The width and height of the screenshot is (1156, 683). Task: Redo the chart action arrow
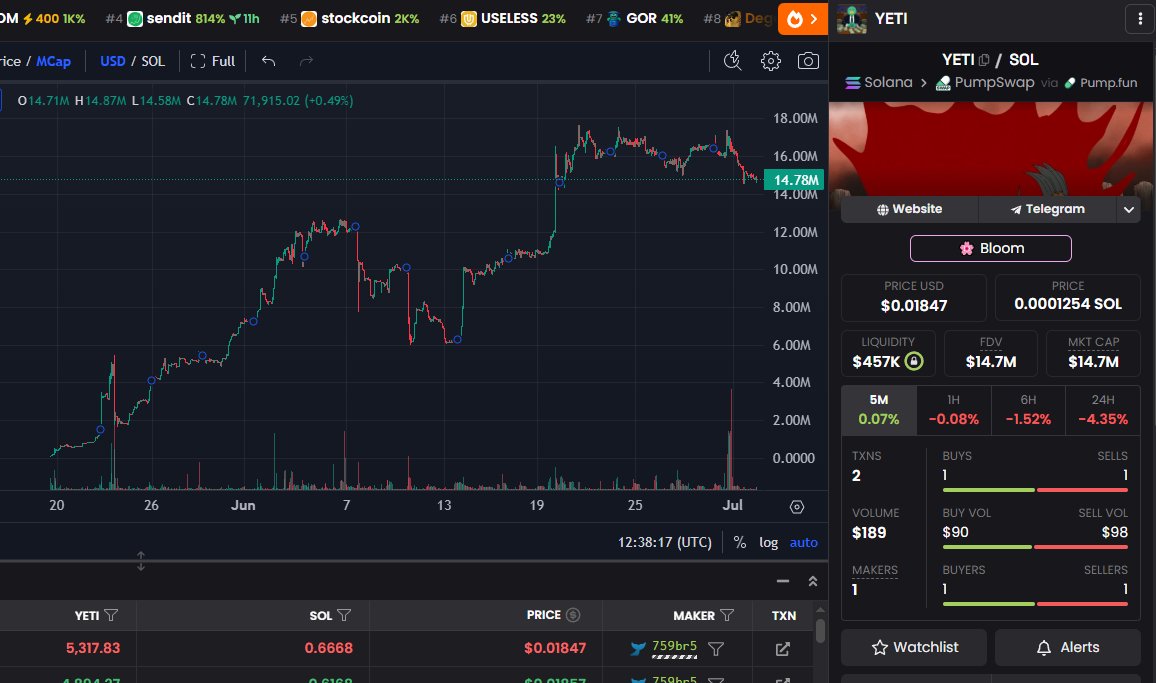click(x=306, y=61)
